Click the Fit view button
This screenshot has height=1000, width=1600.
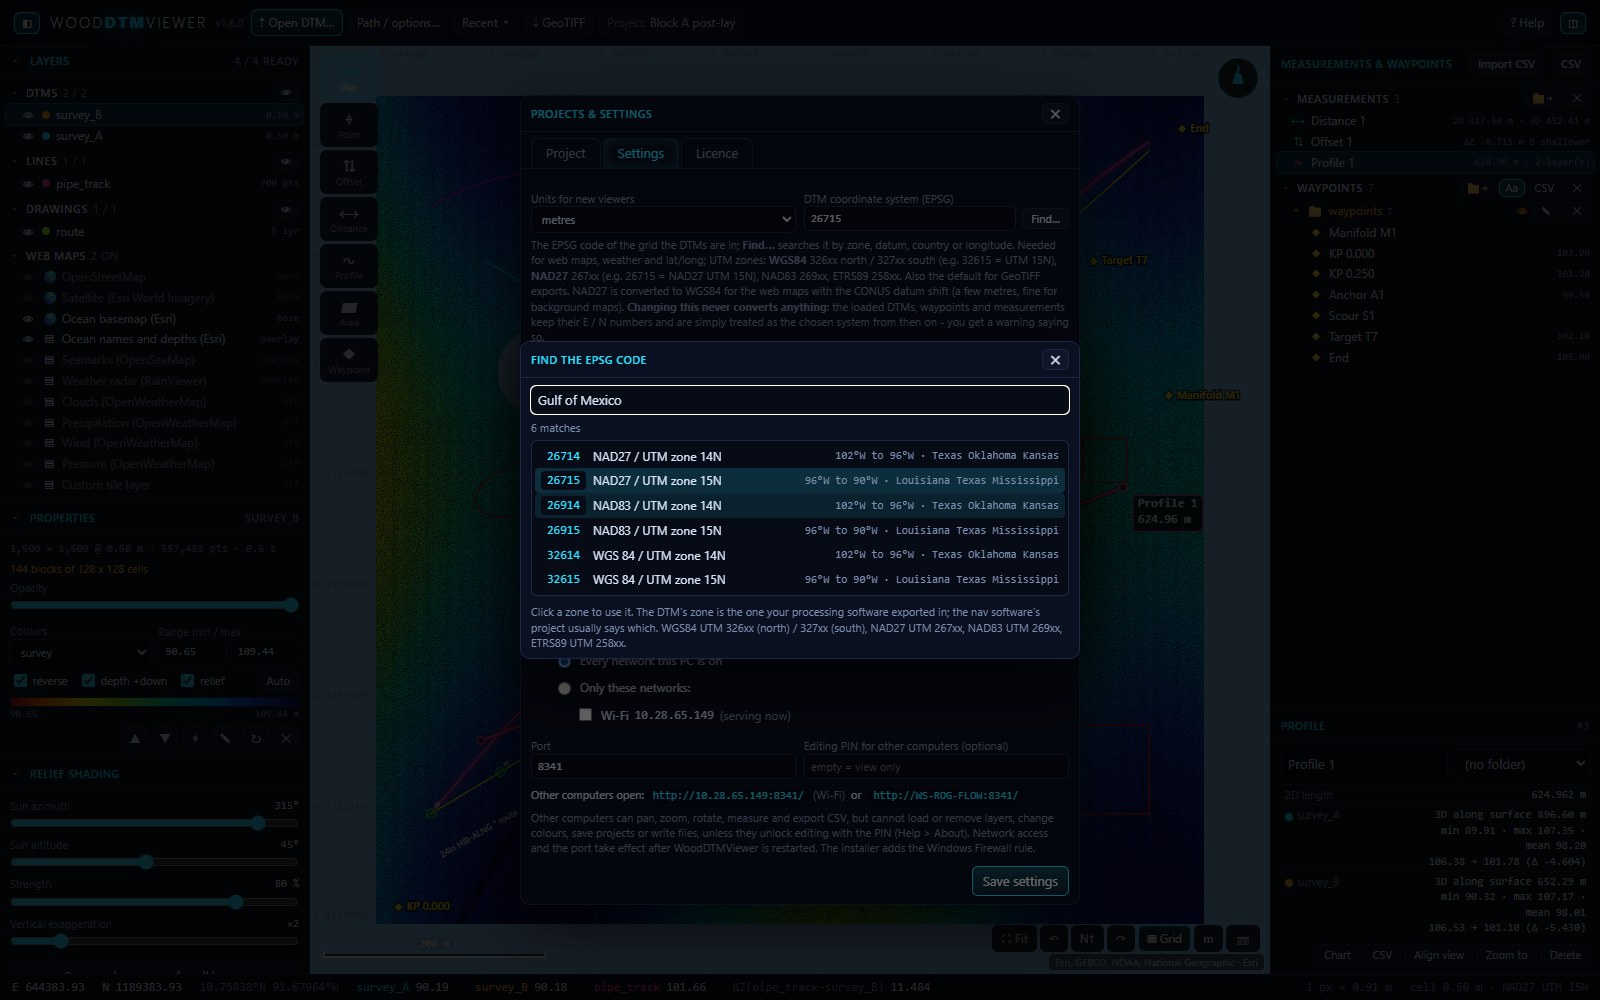point(1015,939)
